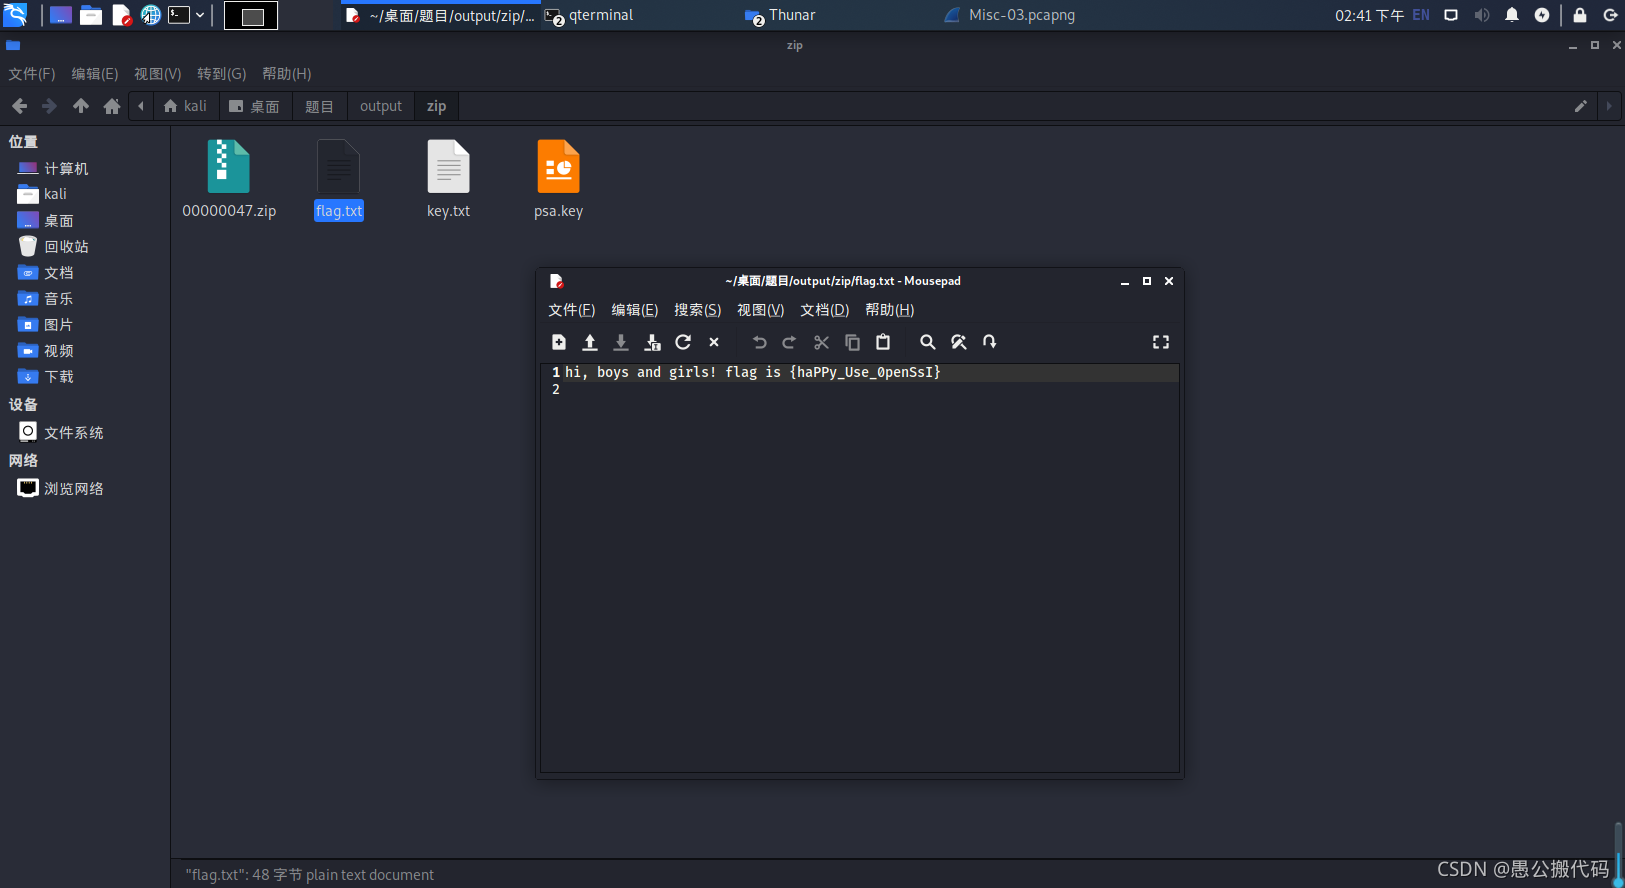
Task: Click the notification bell in the panel
Action: pyautogui.click(x=1512, y=15)
